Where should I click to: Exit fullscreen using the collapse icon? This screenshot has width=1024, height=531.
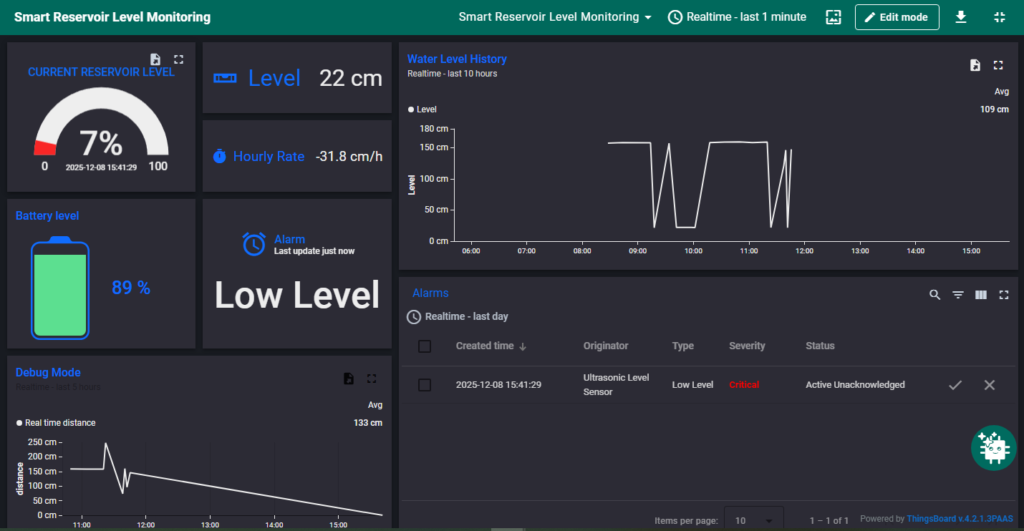click(999, 17)
